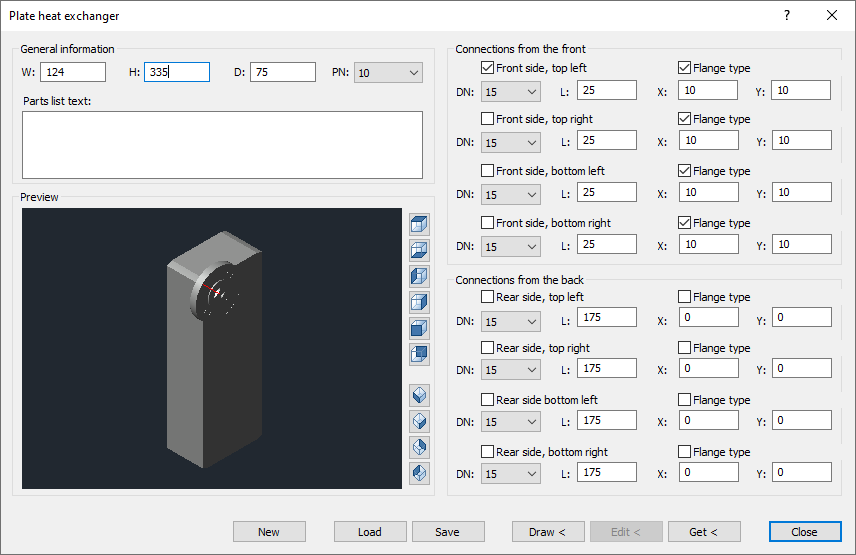Open DN dropdown for Front side, bottom right
The image size is (856, 555).
510,247
